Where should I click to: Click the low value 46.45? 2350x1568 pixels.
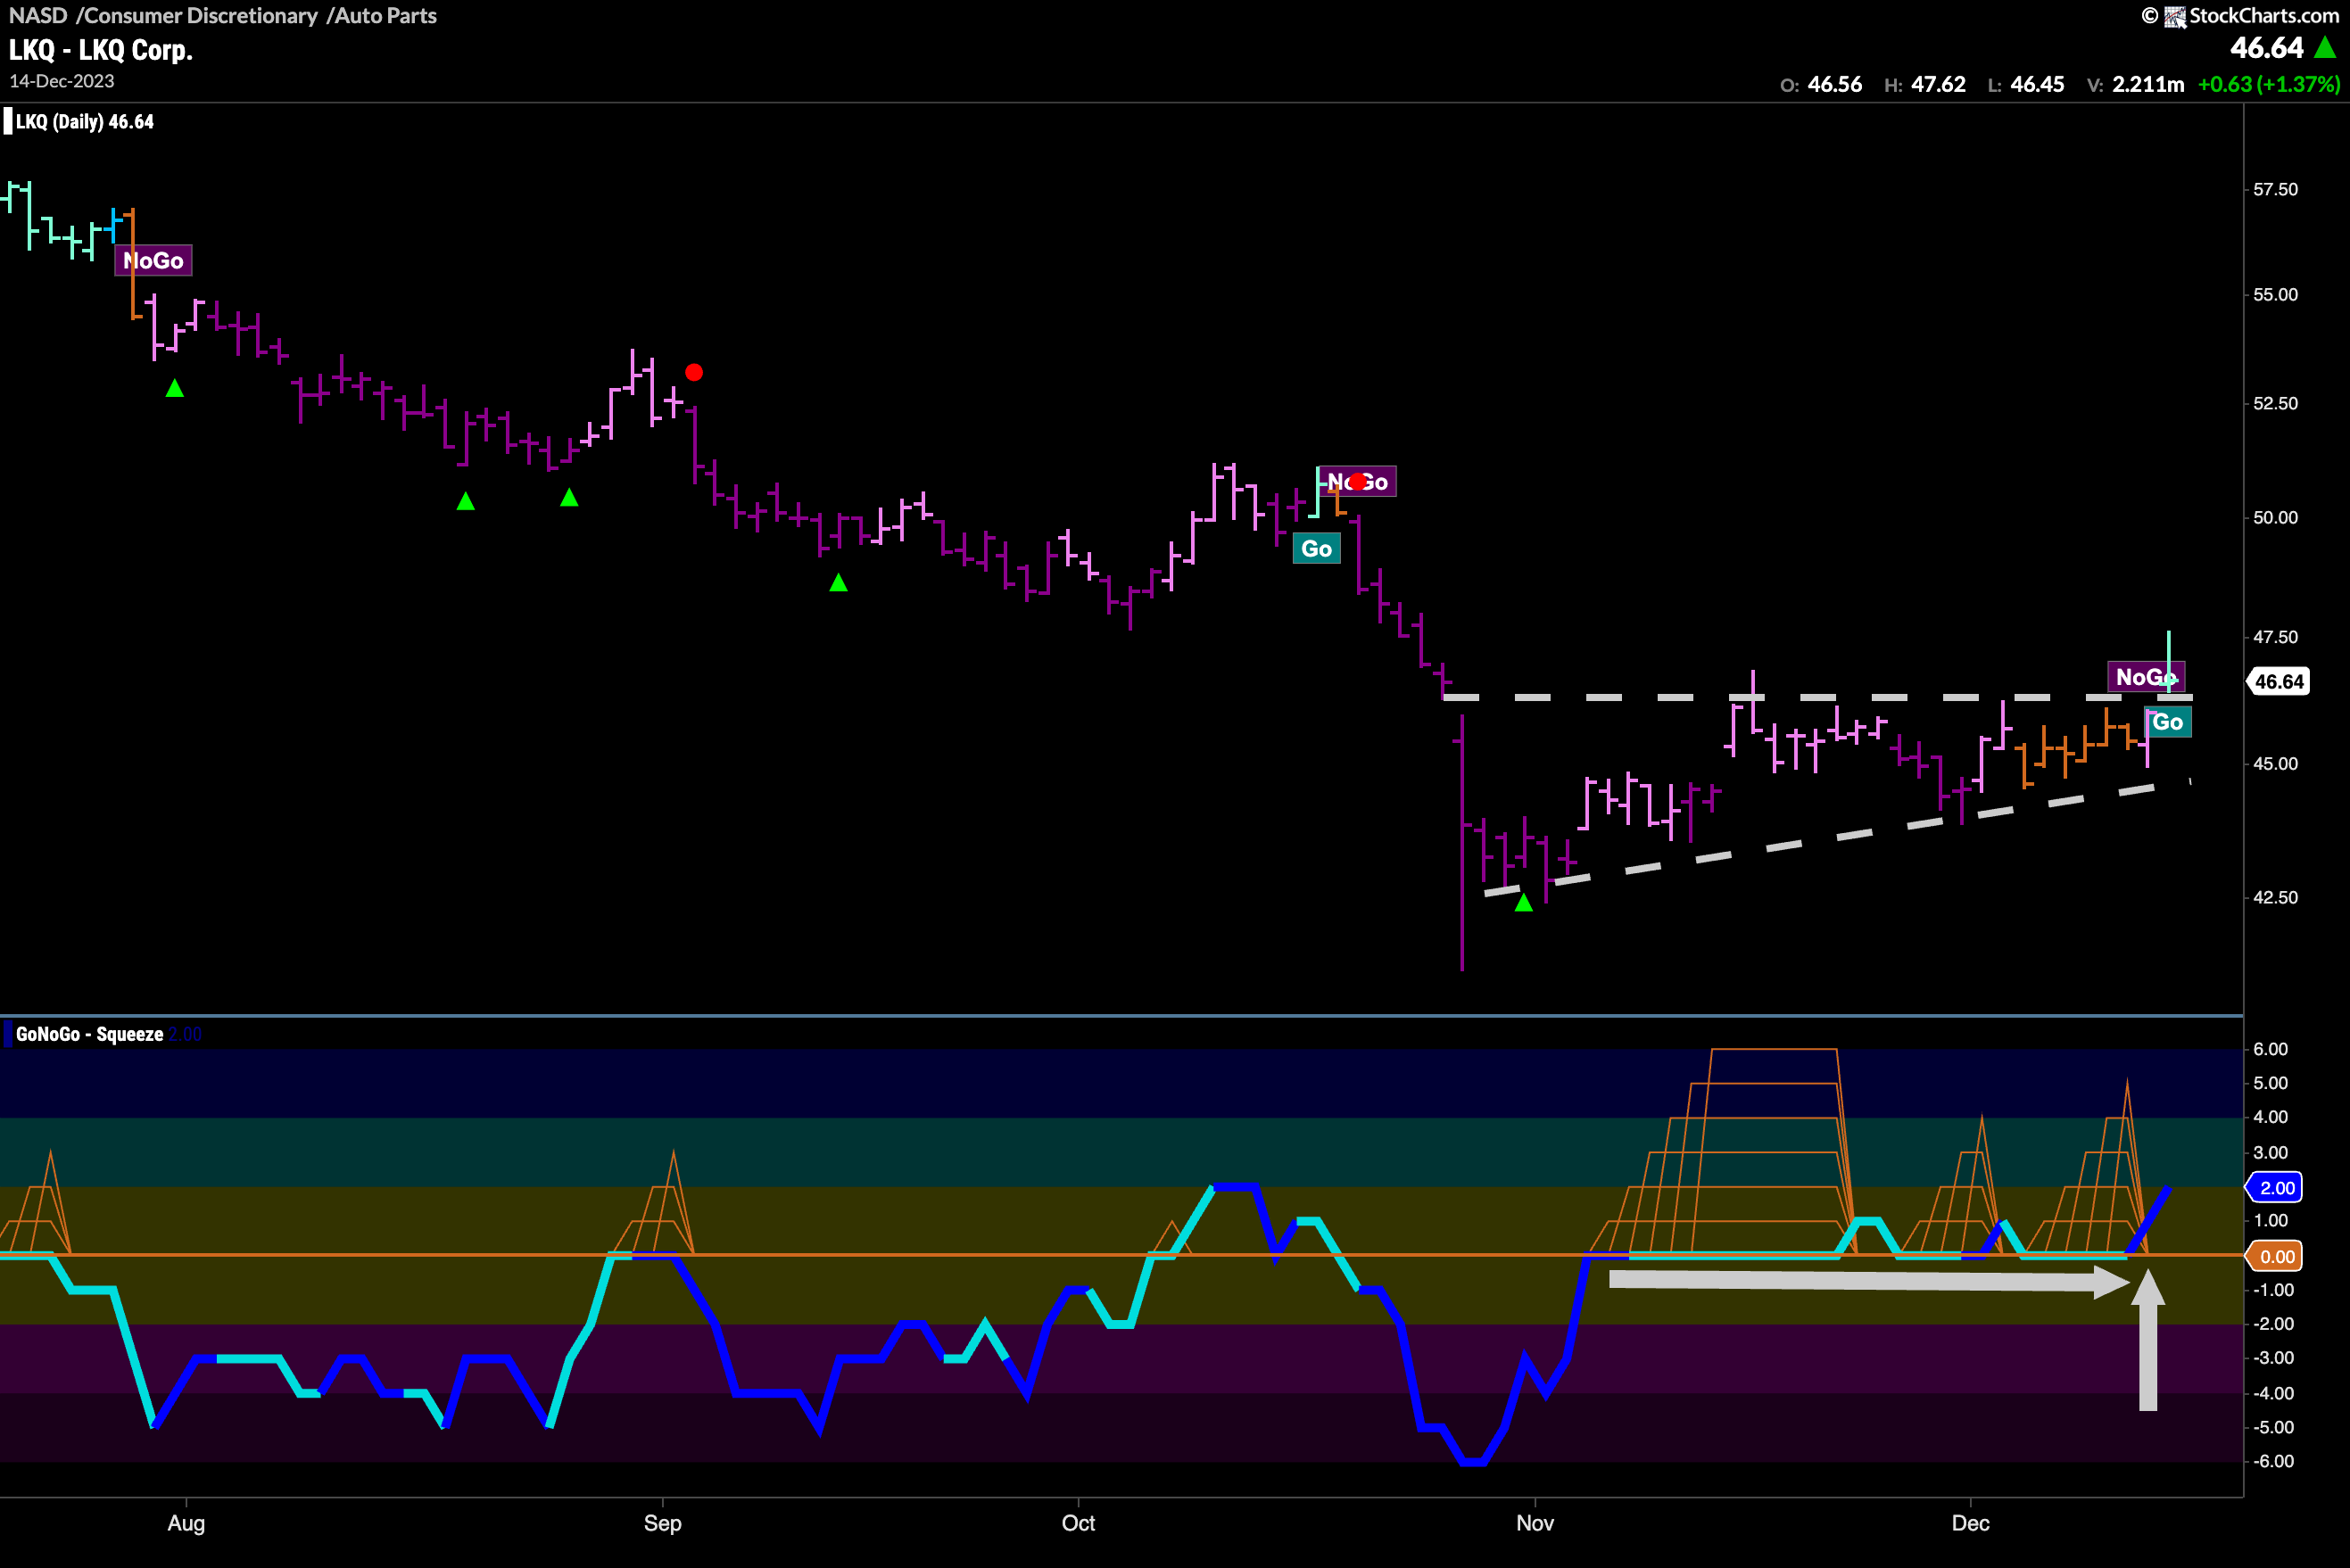[x=2037, y=85]
